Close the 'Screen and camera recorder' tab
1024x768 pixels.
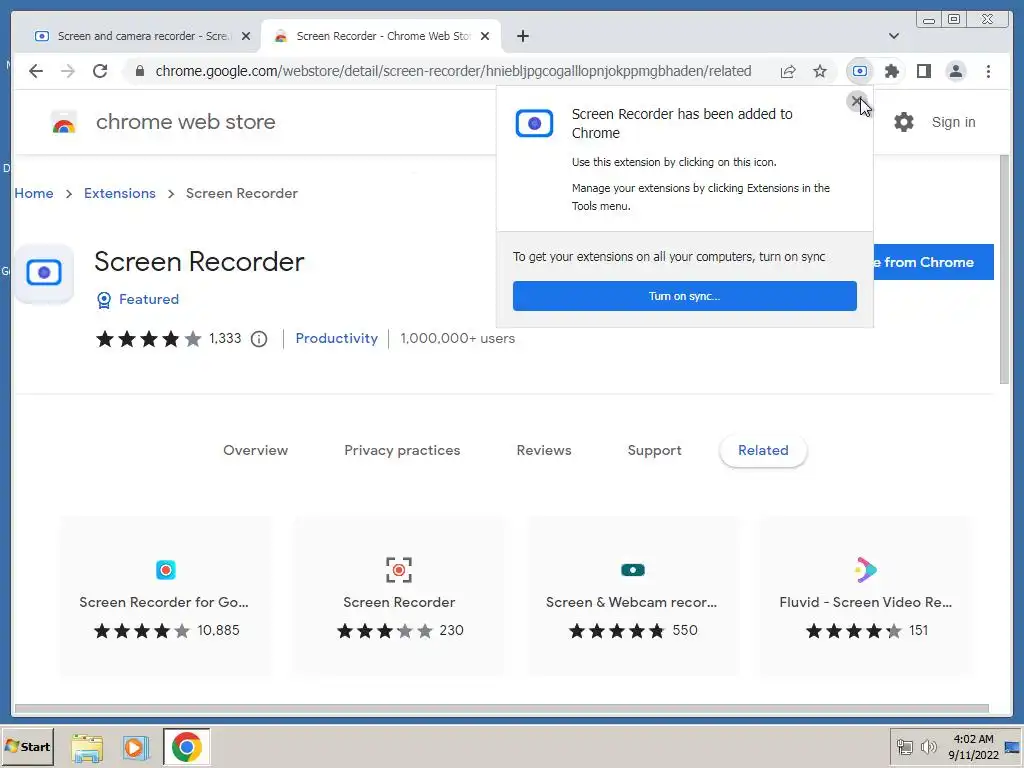pos(246,36)
